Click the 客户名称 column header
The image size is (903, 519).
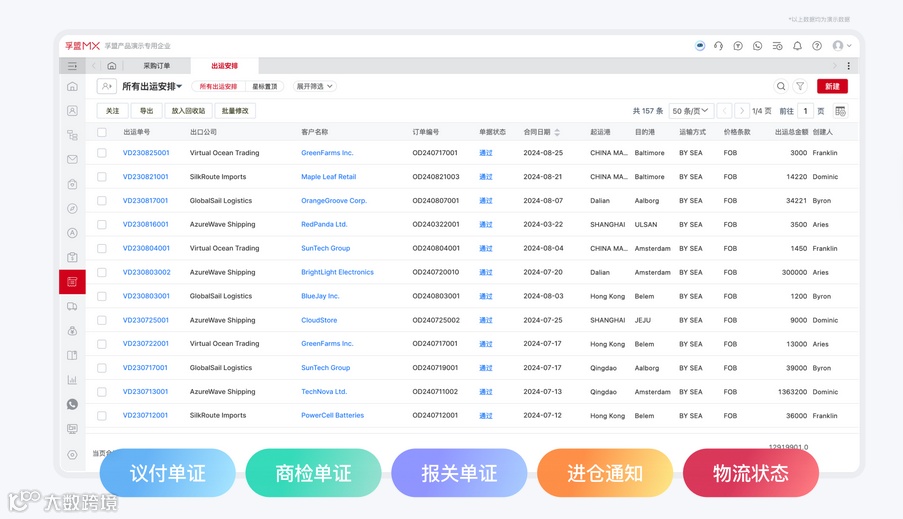[x=314, y=132]
